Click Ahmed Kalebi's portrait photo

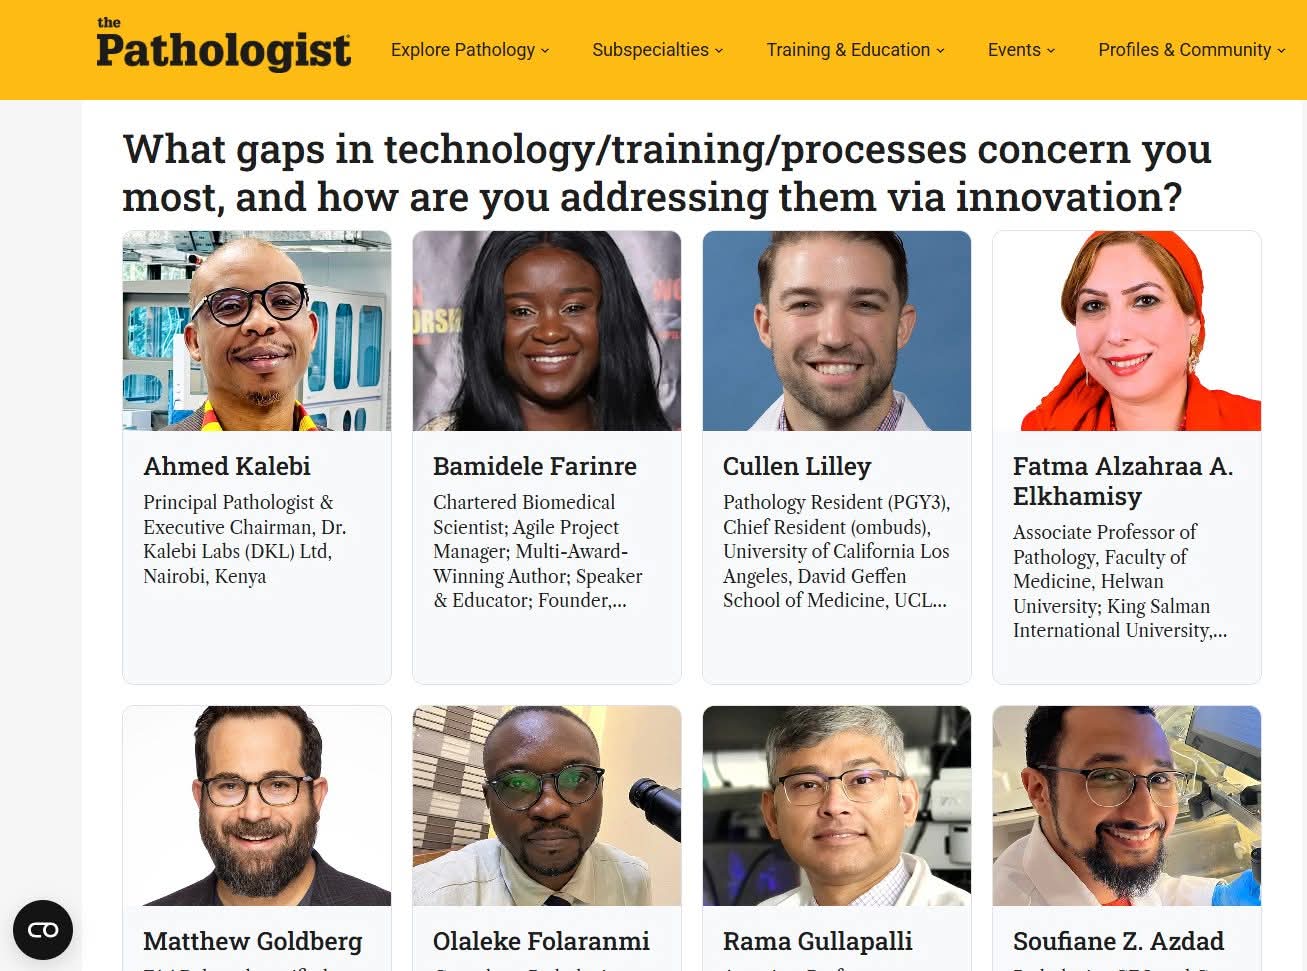(257, 331)
